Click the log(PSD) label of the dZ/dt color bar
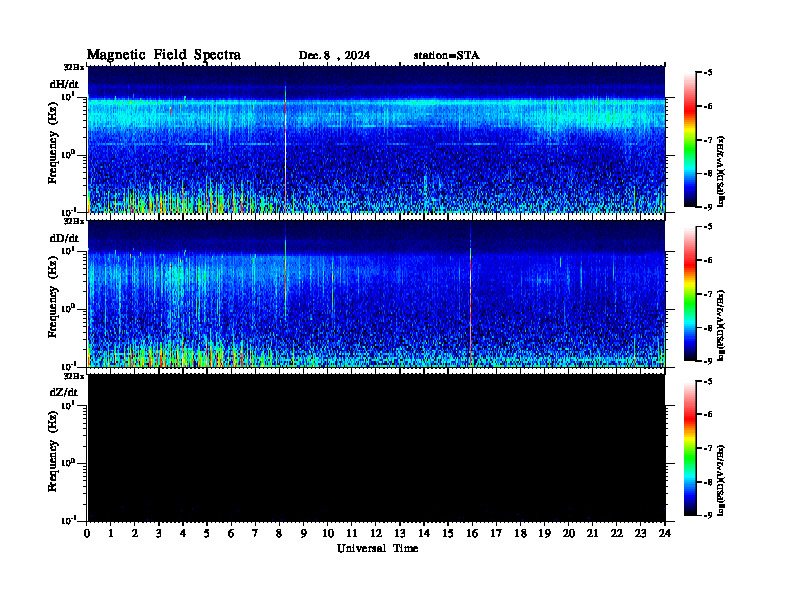 (x=722, y=480)
